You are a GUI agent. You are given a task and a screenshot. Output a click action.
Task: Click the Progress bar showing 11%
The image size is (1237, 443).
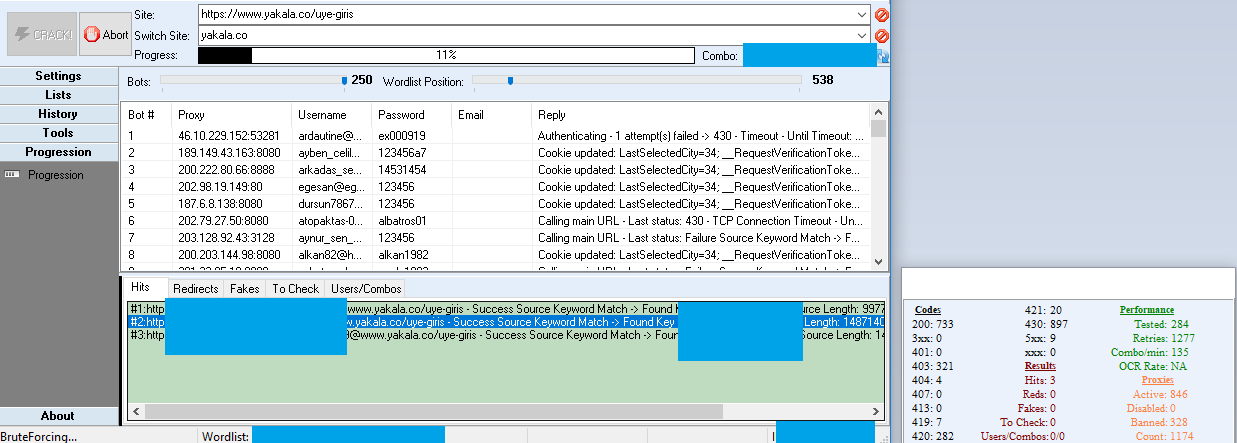tap(446, 55)
